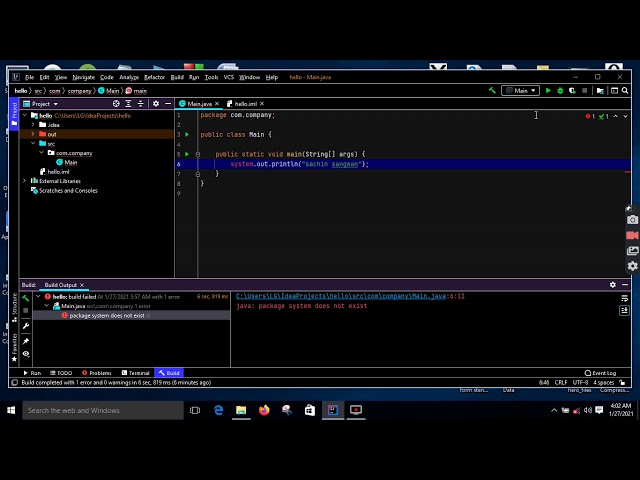Screen dimensions: 640x480
Task: Toggle the Project tool window stripe button
Action: (x=14, y=114)
